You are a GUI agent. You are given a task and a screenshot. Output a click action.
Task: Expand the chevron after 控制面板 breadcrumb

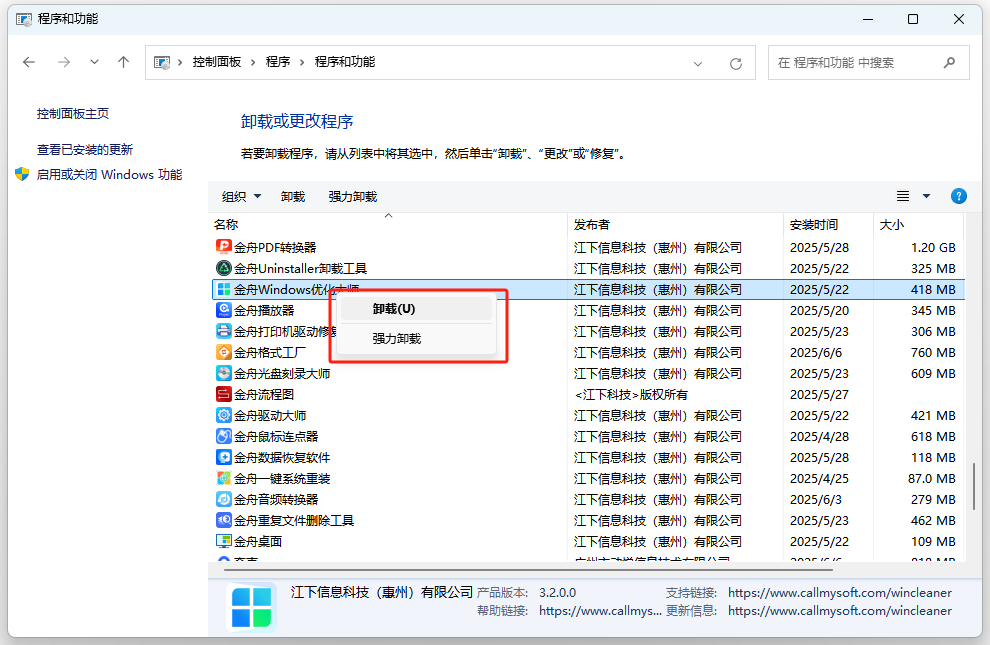point(253,62)
